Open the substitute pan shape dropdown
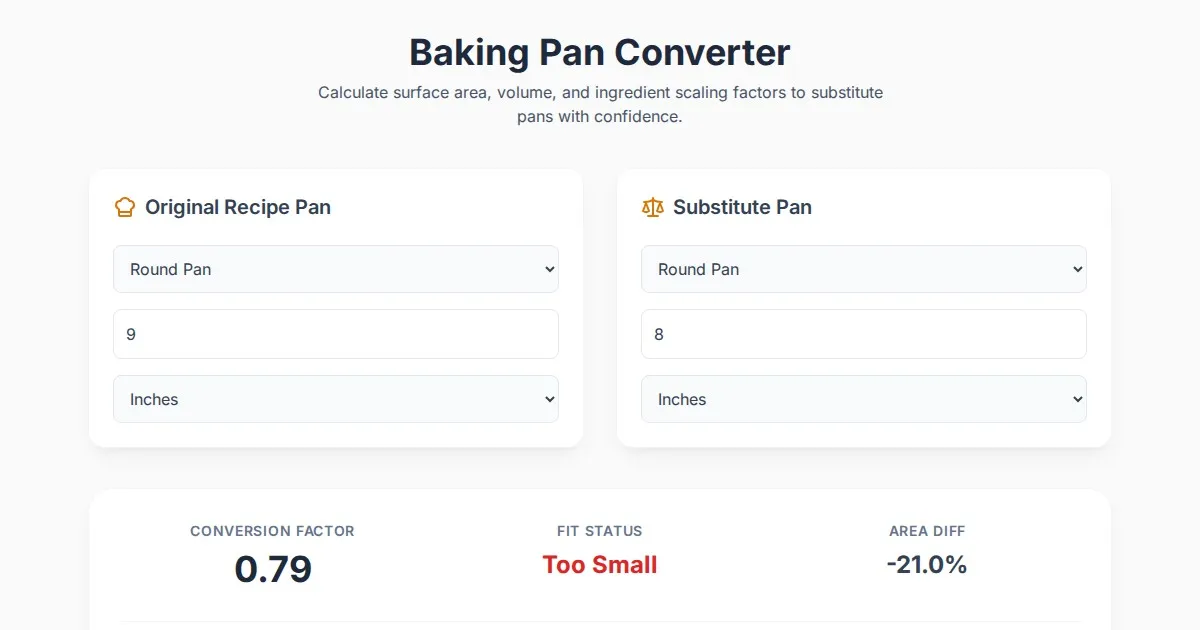This screenshot has height=630, width=1200. coord(863,269)
